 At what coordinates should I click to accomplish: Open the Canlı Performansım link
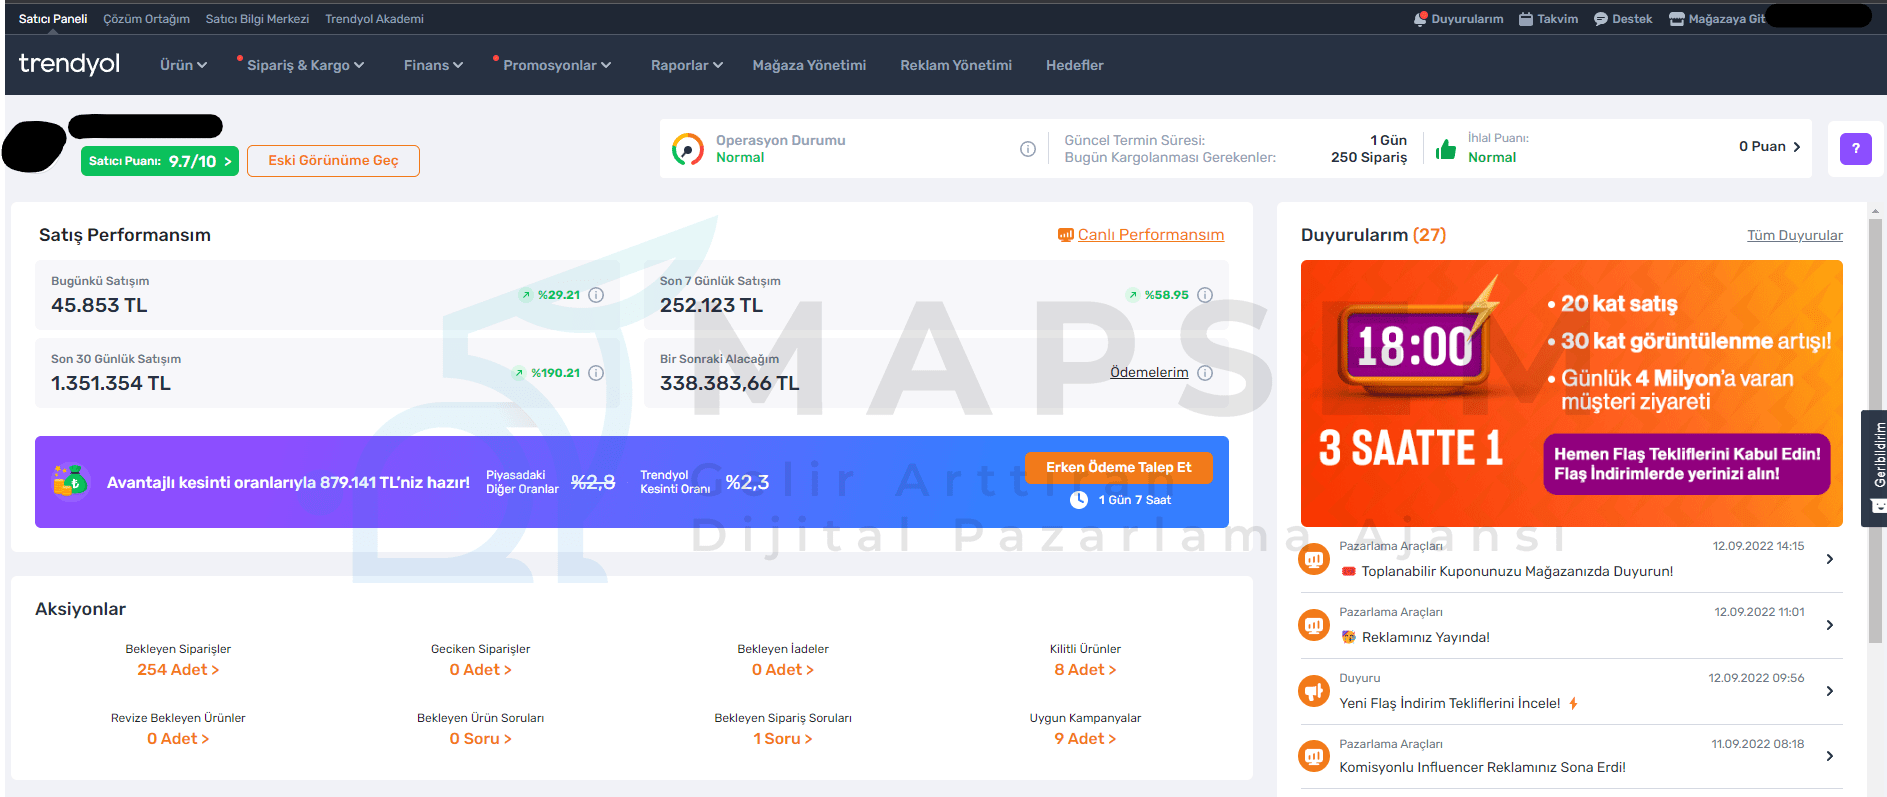coord(1151,235)
